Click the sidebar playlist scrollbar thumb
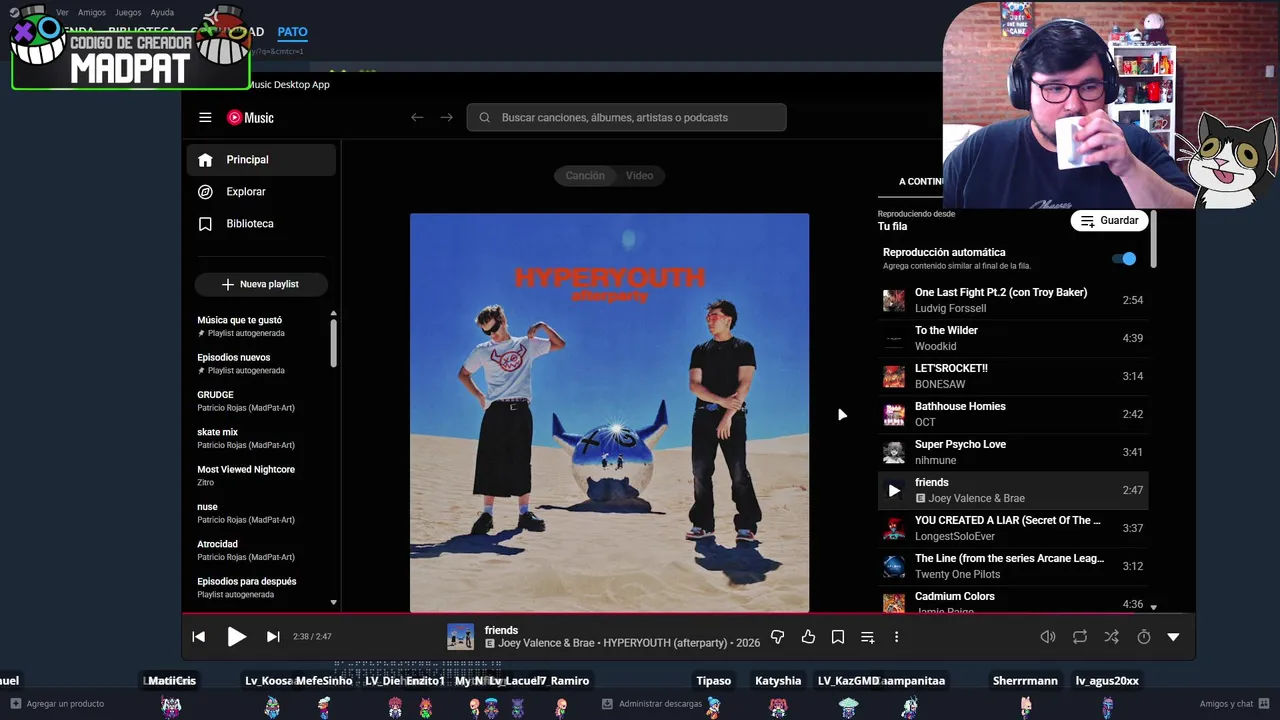1280x720 pixels. click(333, 343)
